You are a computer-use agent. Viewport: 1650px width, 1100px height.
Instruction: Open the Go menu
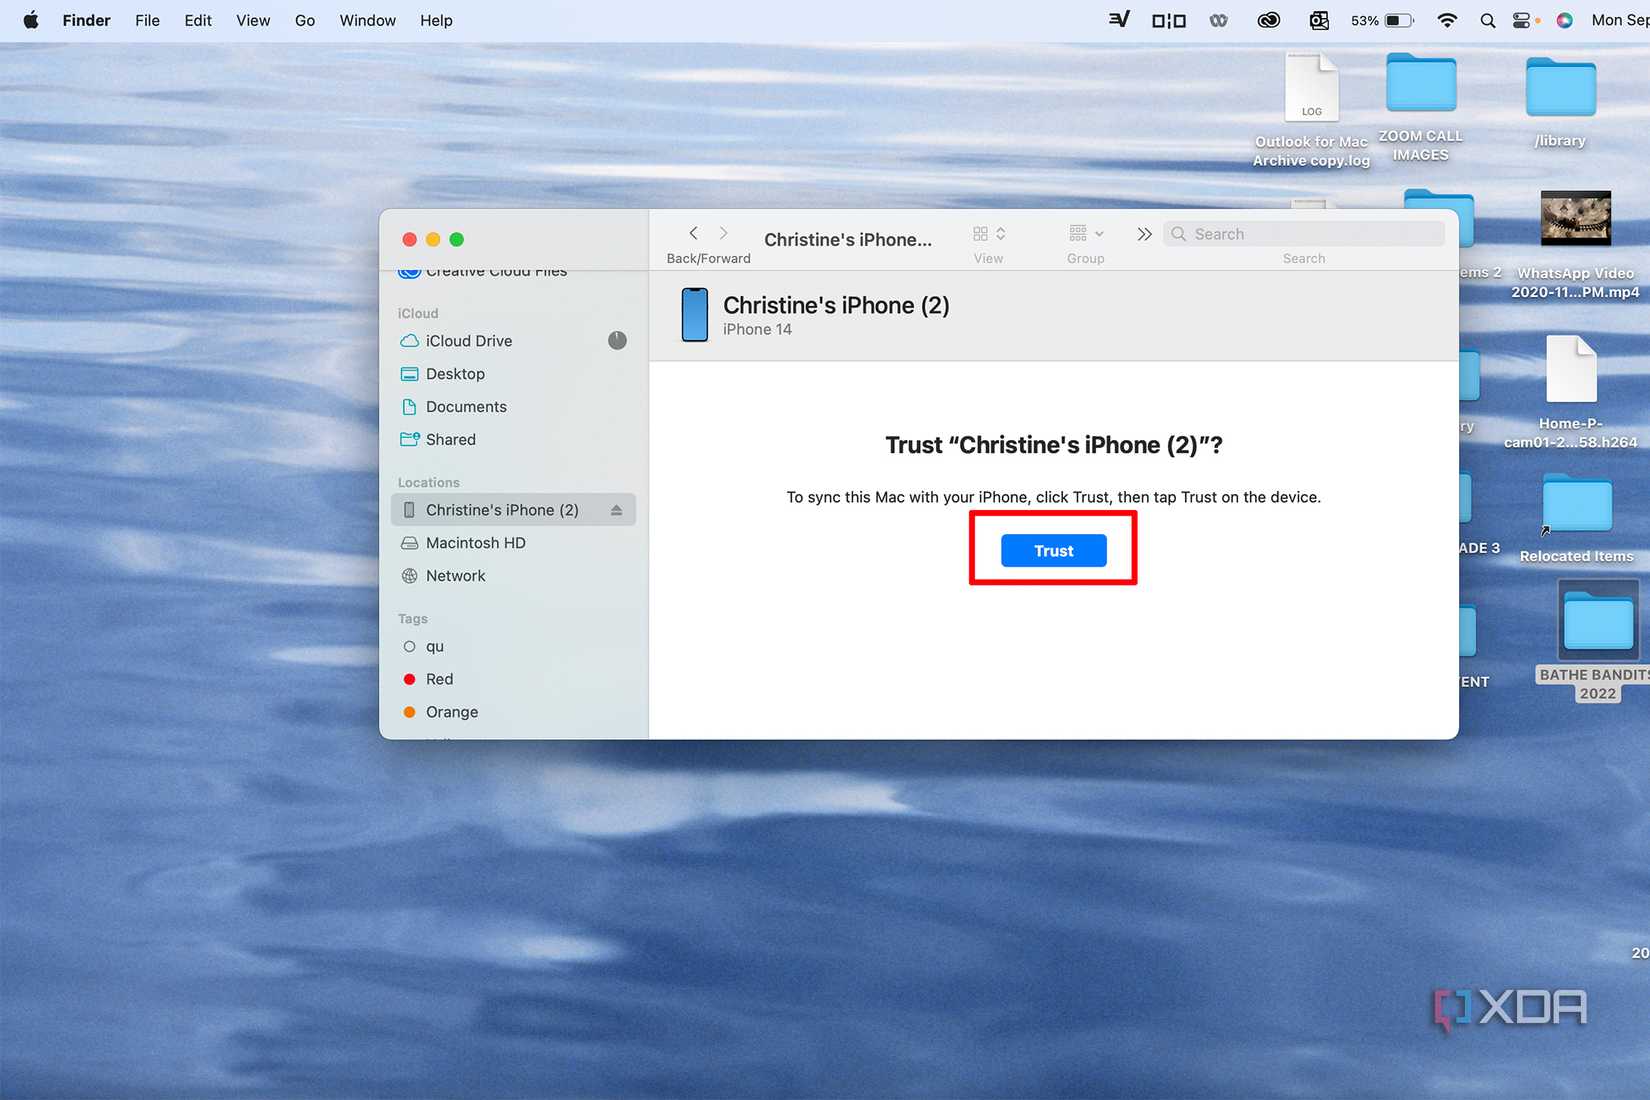(305, 20)
